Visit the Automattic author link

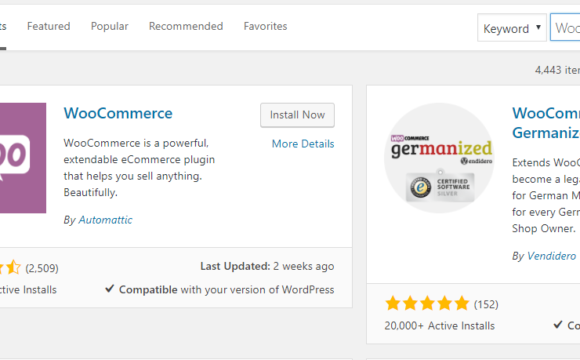105,220
